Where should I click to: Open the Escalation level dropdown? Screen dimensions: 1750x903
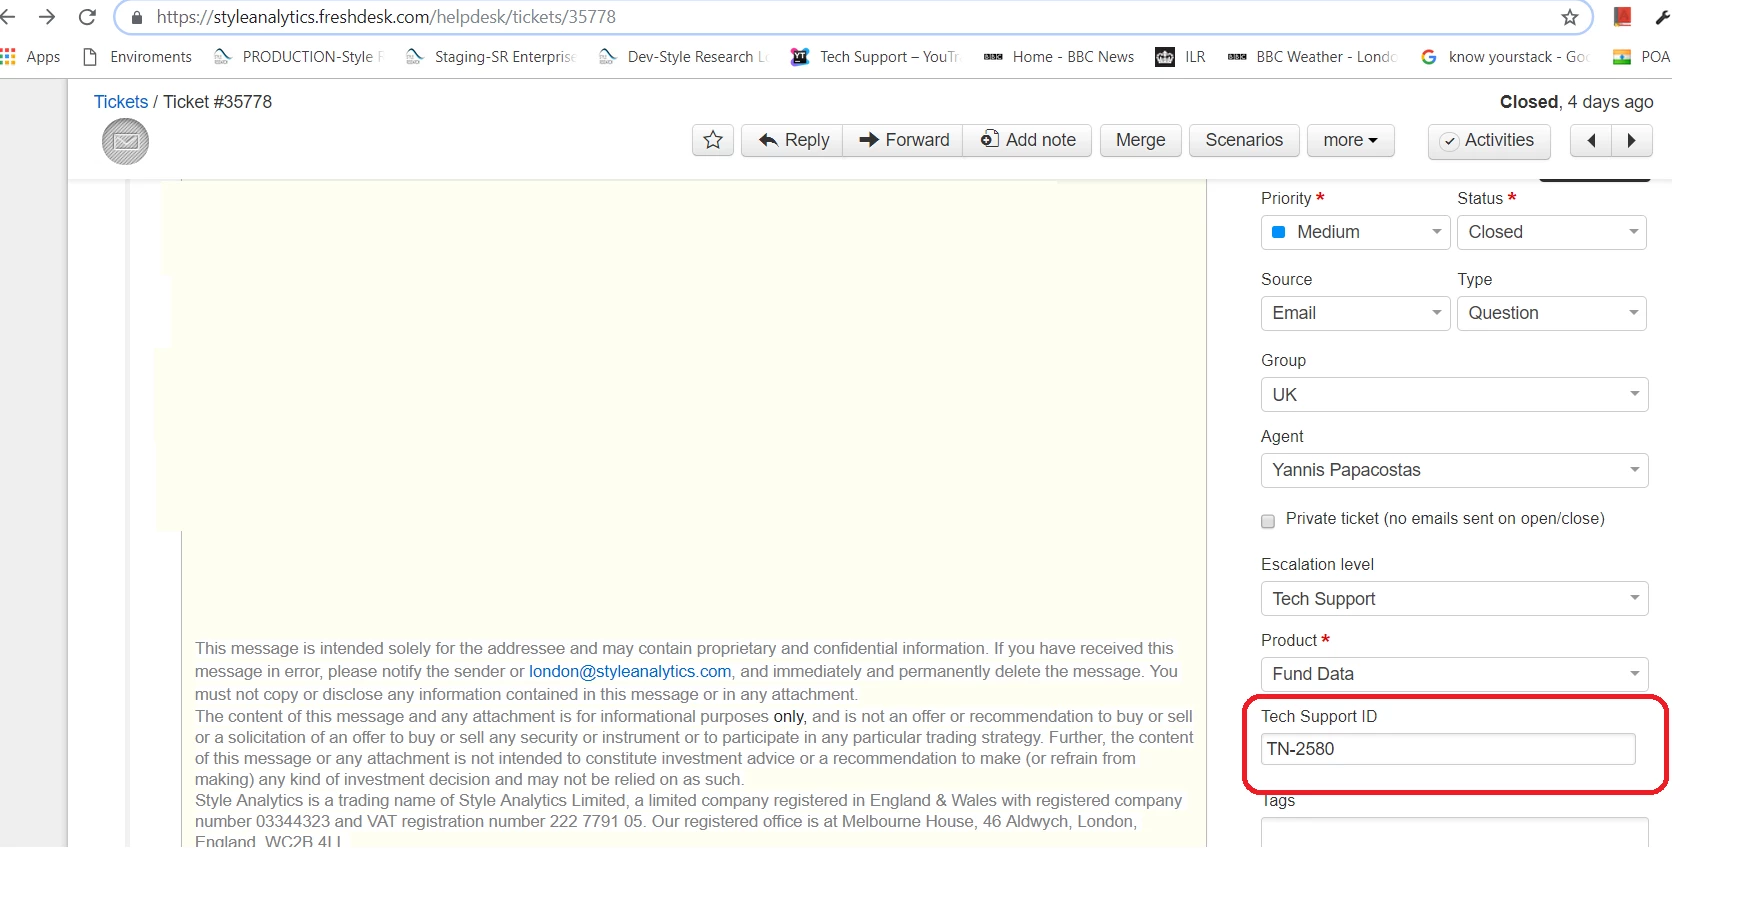click(1454, 599)
